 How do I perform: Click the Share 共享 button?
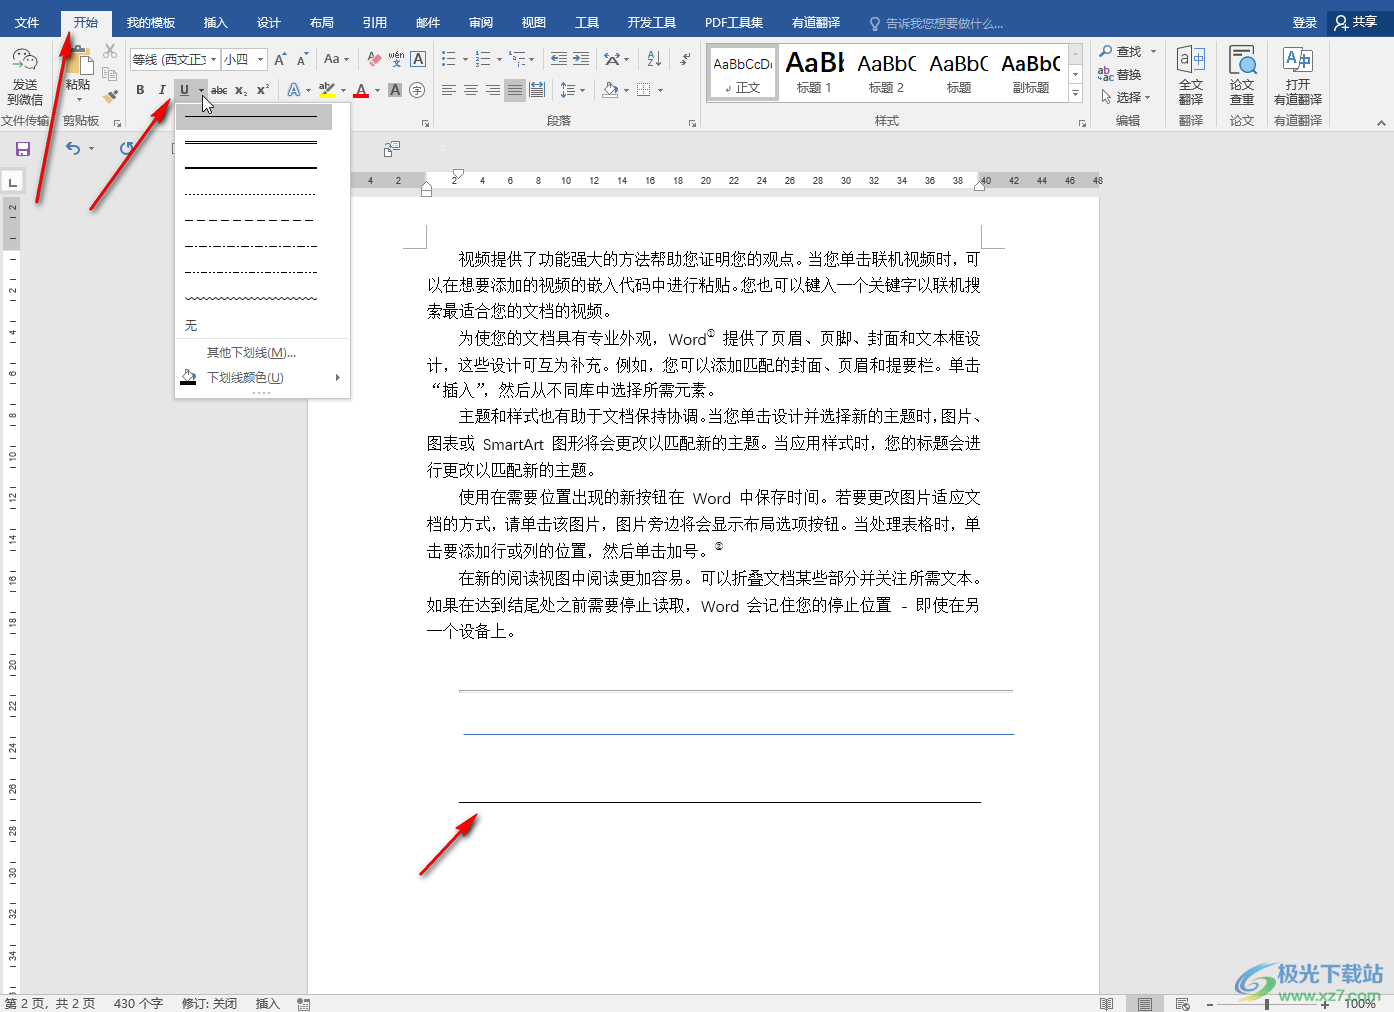pos(1356,22)
